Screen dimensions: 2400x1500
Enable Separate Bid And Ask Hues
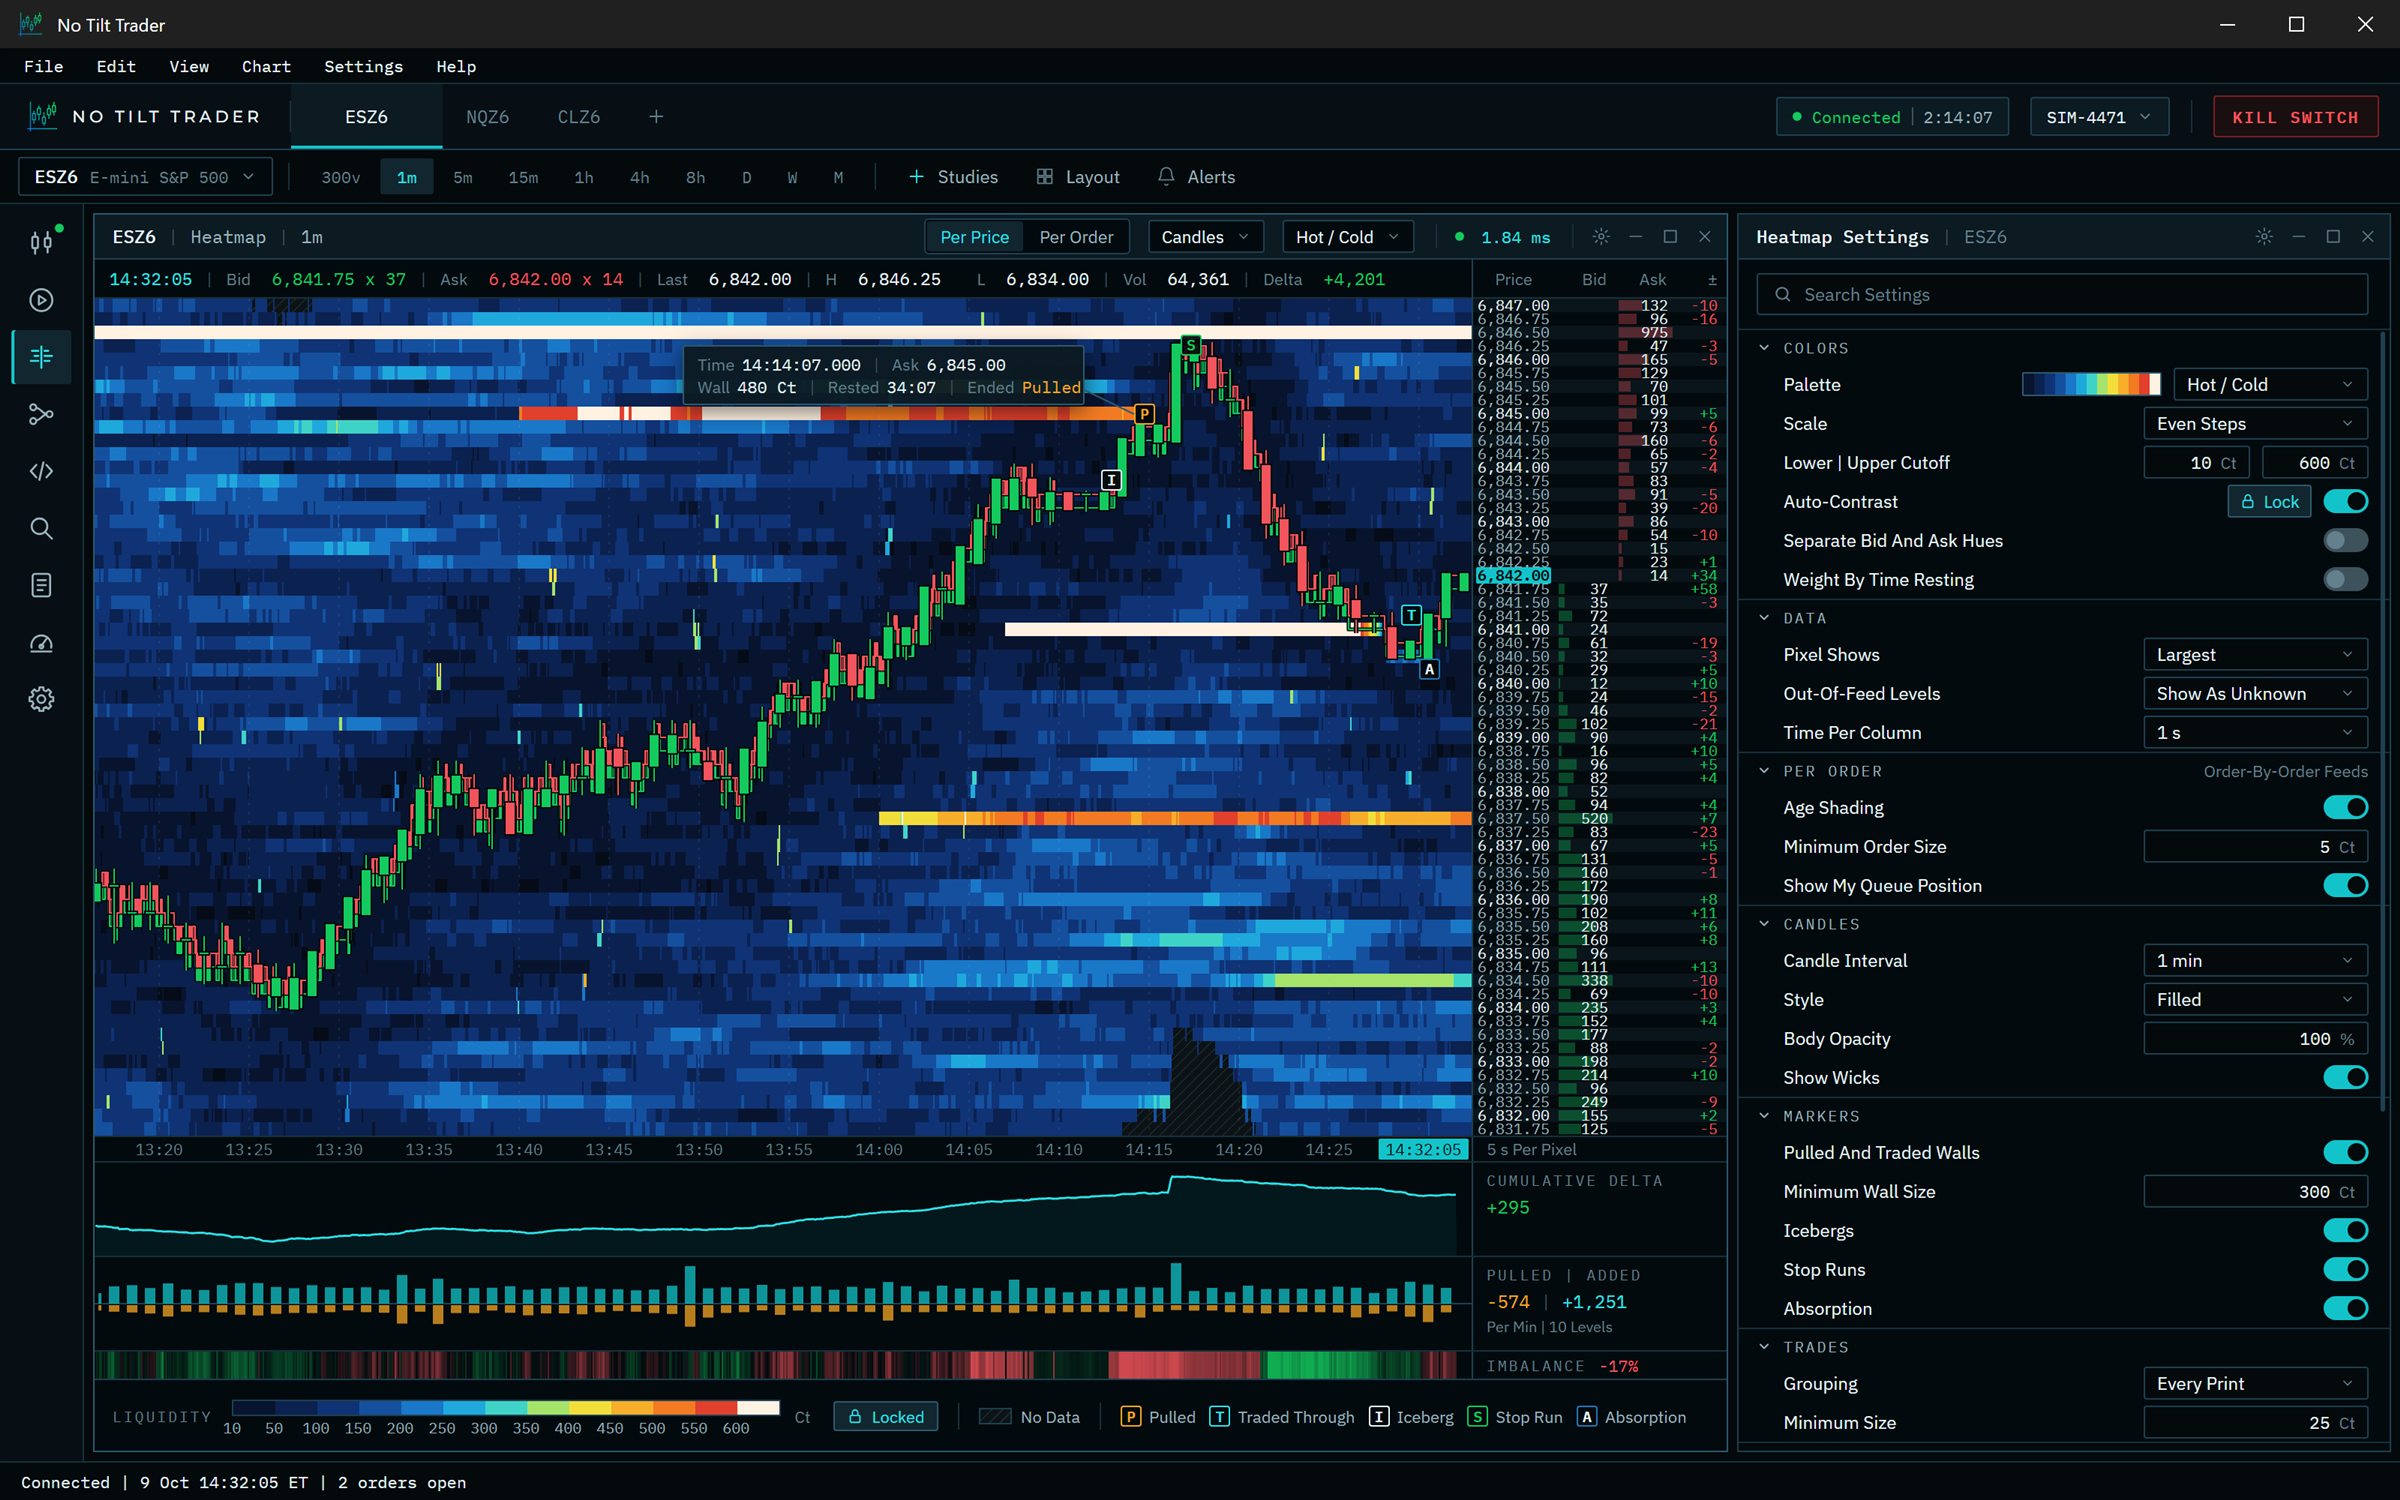point(2345,541)
